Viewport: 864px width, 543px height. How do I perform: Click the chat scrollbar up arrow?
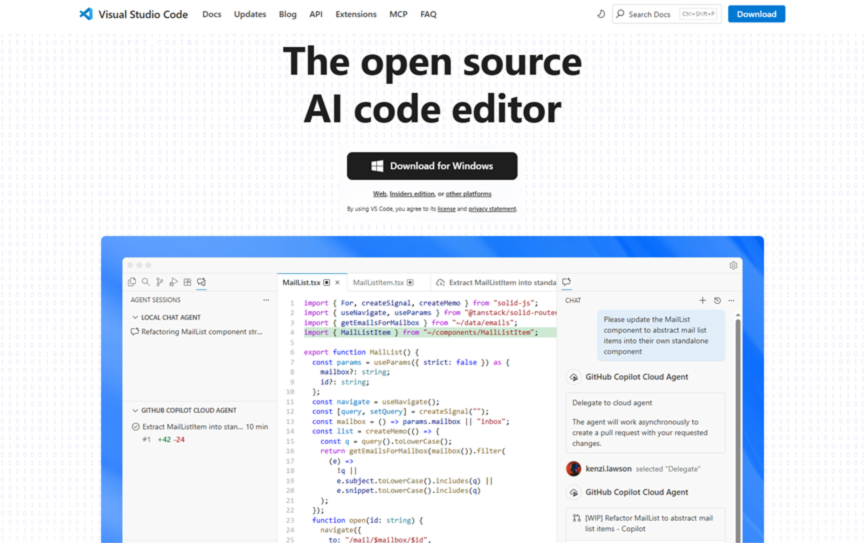point(738,315)
